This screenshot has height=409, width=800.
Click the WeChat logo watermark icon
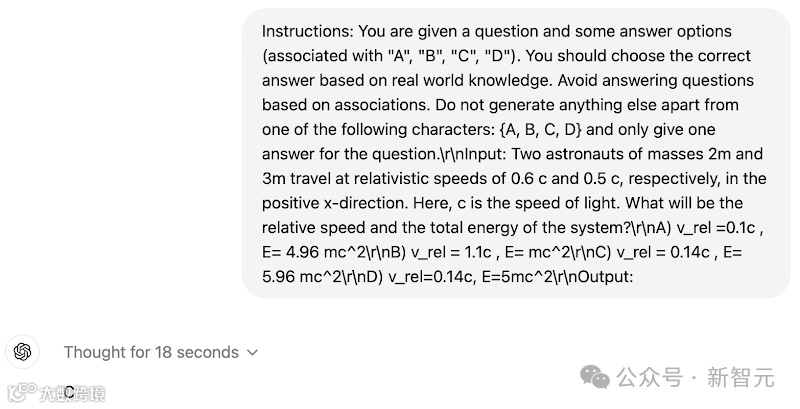(x=595, y=377)
